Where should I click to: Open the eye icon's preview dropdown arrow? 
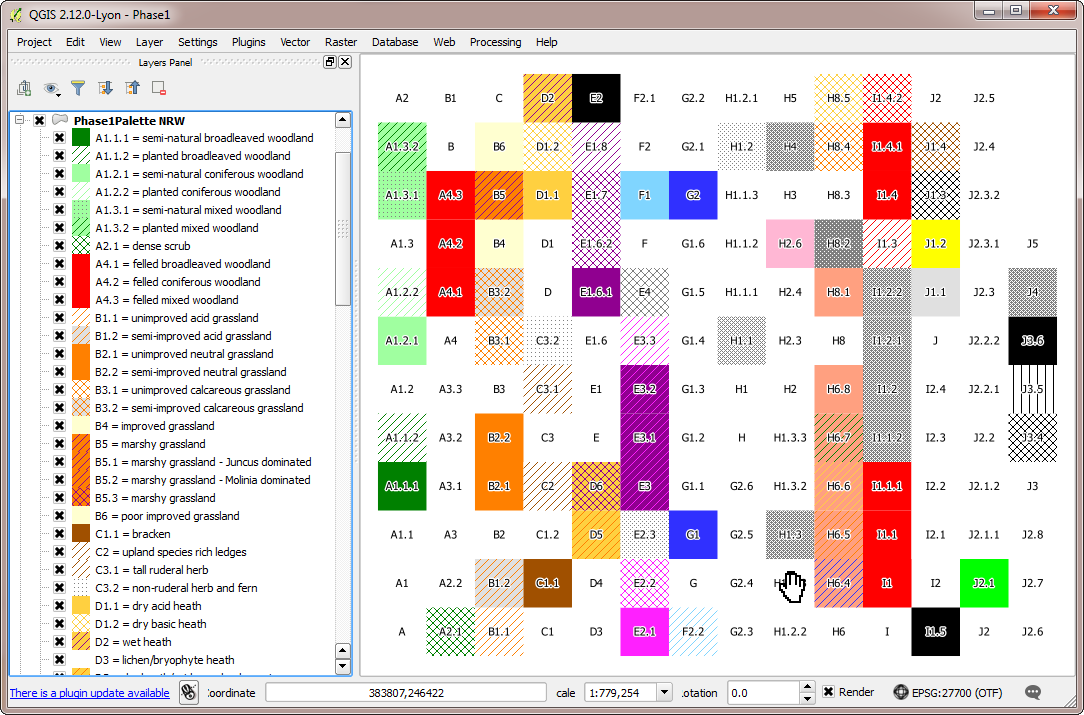coord(60,95)
